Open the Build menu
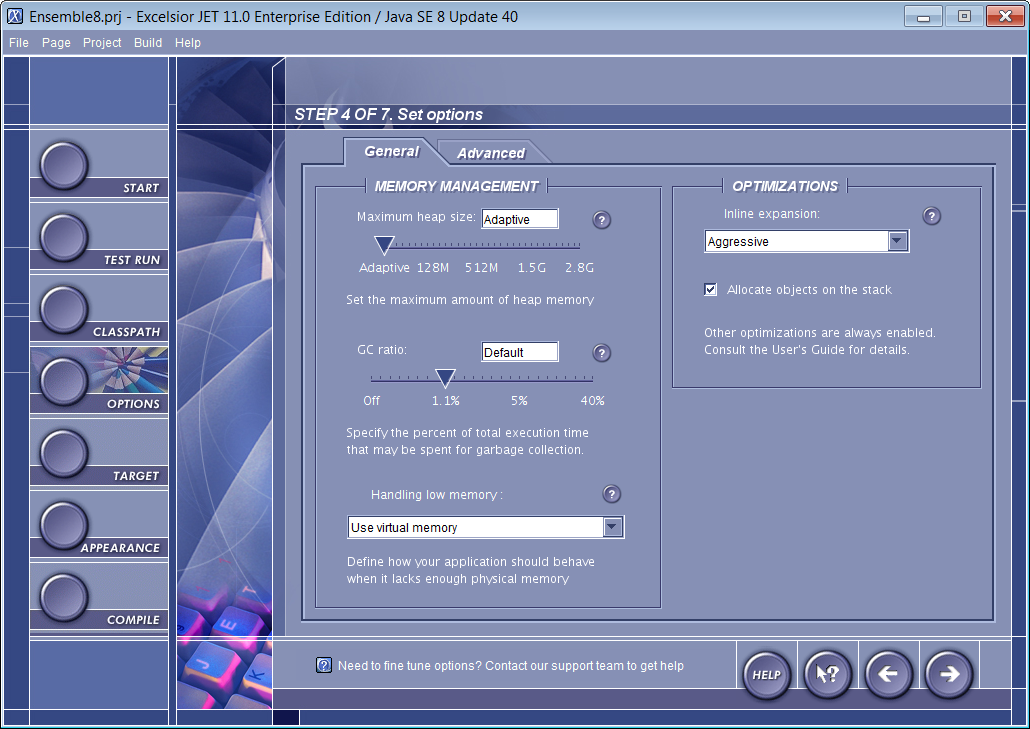The width and height of the screenshot is (1030, 729). click(x=148, y=43)
